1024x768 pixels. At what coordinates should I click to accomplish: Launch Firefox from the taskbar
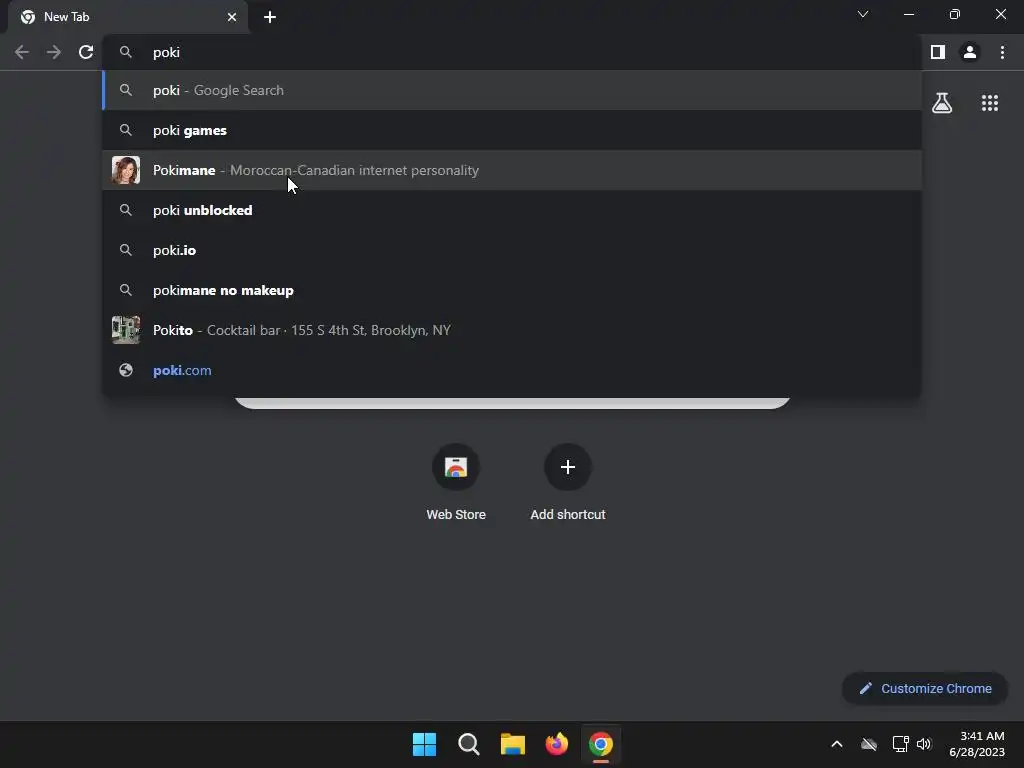556,744
